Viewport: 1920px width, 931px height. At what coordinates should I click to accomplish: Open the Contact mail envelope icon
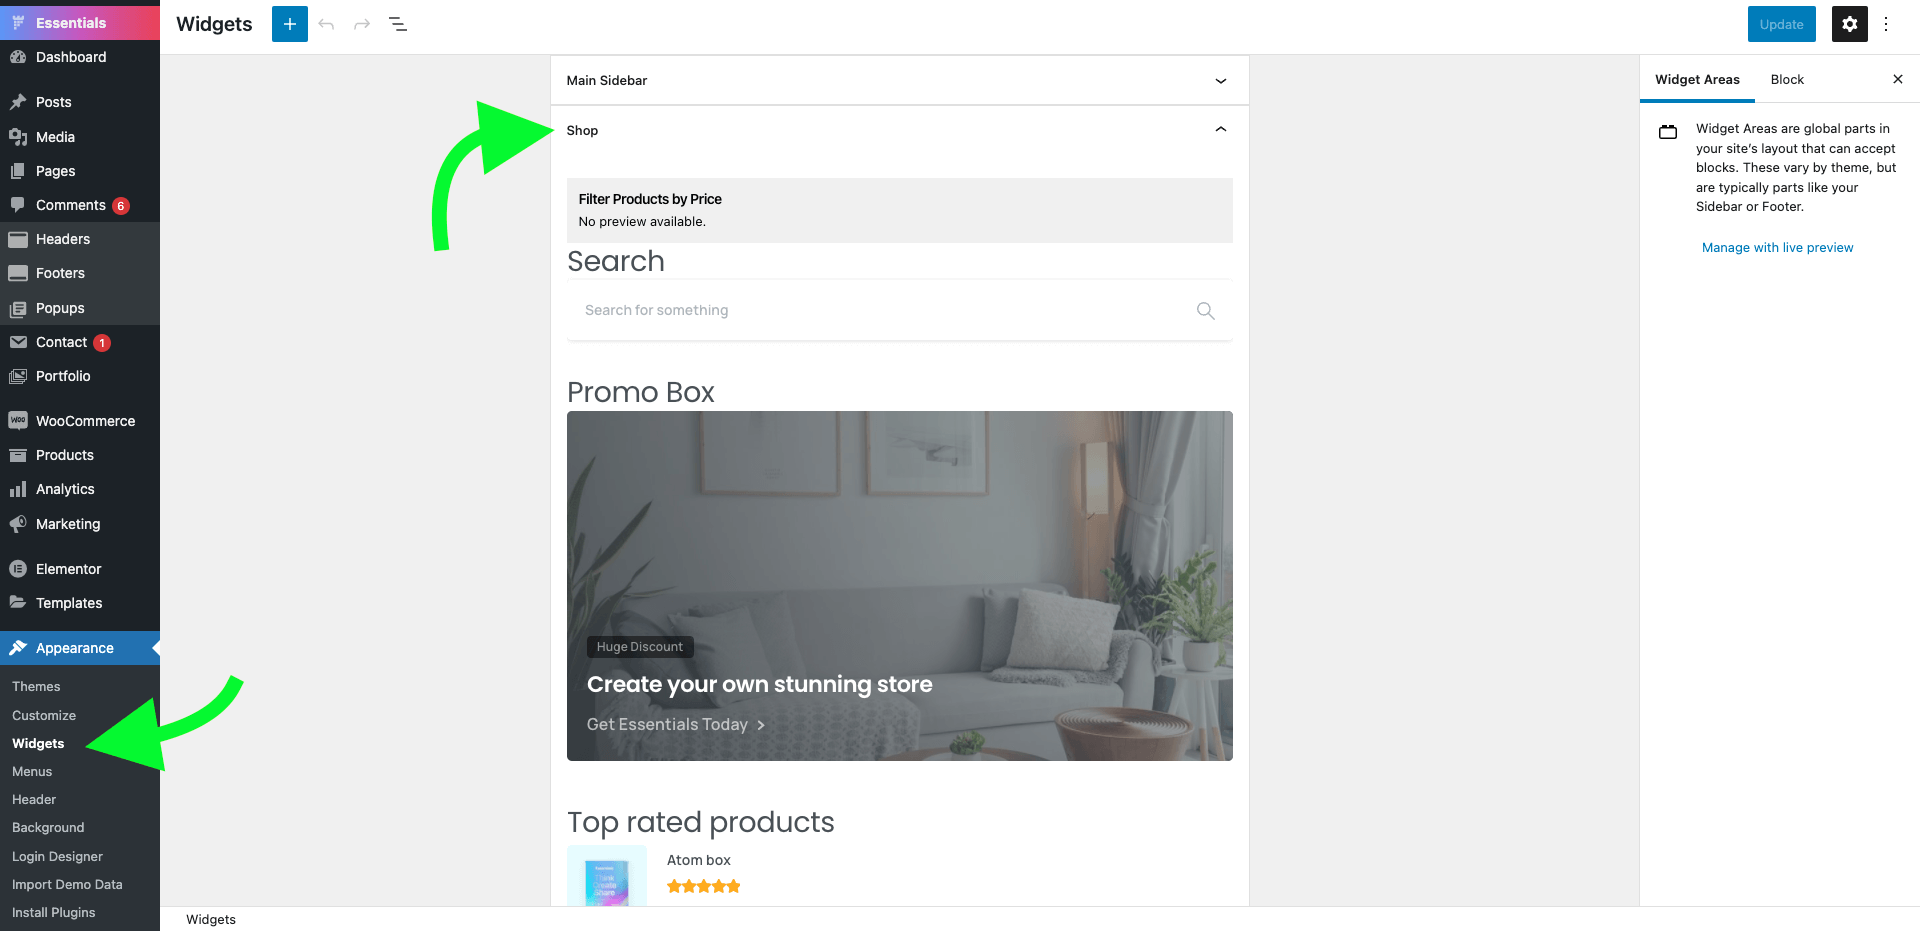[18, 342]
